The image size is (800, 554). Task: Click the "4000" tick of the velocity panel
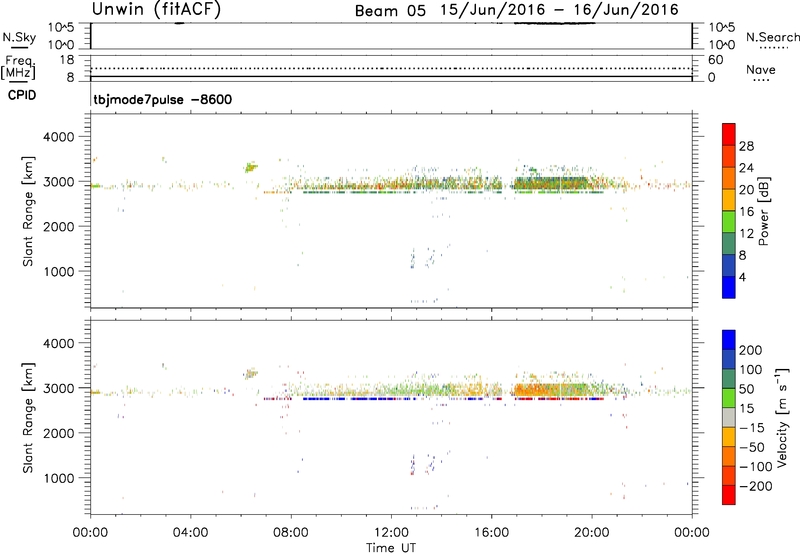[x=59, y=343]
